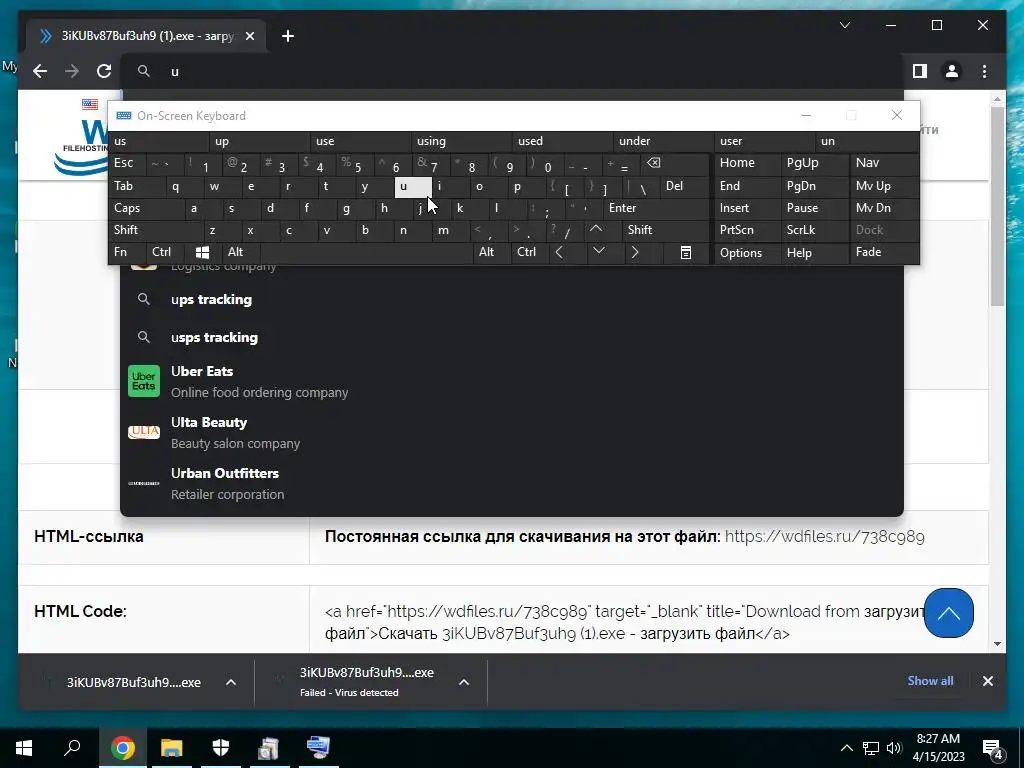The height and width of the screenshot is (768, 1024).
Task: Close the downloads bar
Action: (x=987, y=681)
